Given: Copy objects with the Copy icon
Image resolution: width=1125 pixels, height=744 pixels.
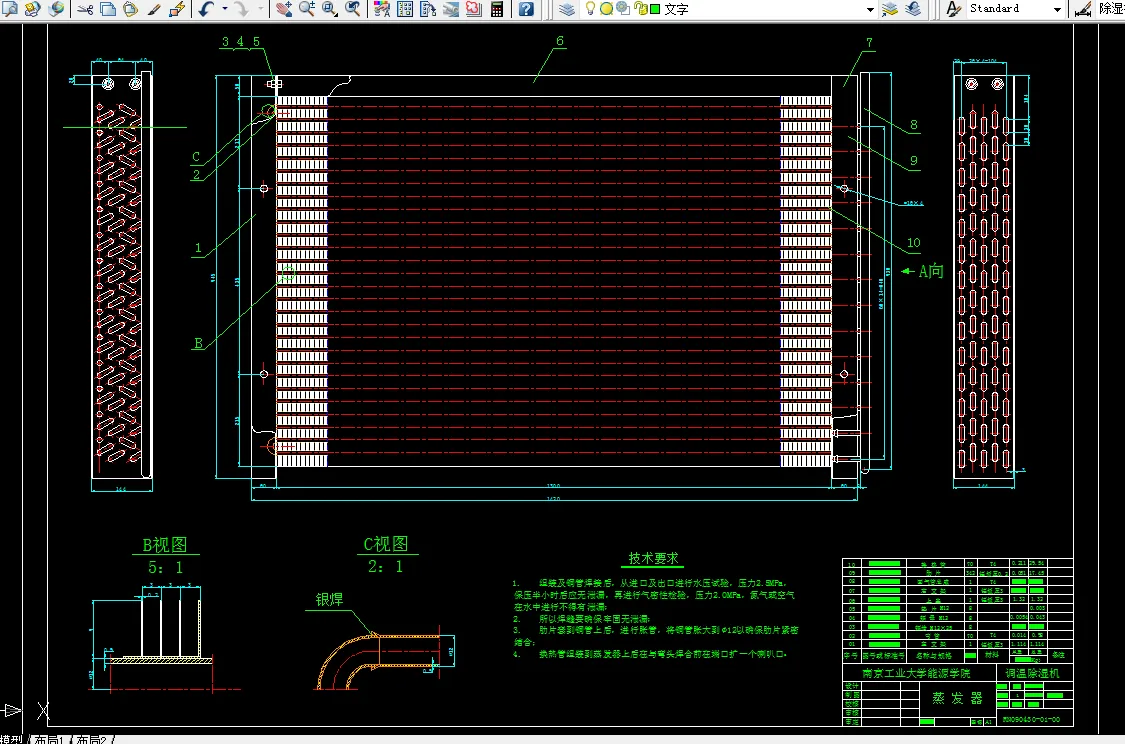Looking at the screenshot, I should click(108, 9).
